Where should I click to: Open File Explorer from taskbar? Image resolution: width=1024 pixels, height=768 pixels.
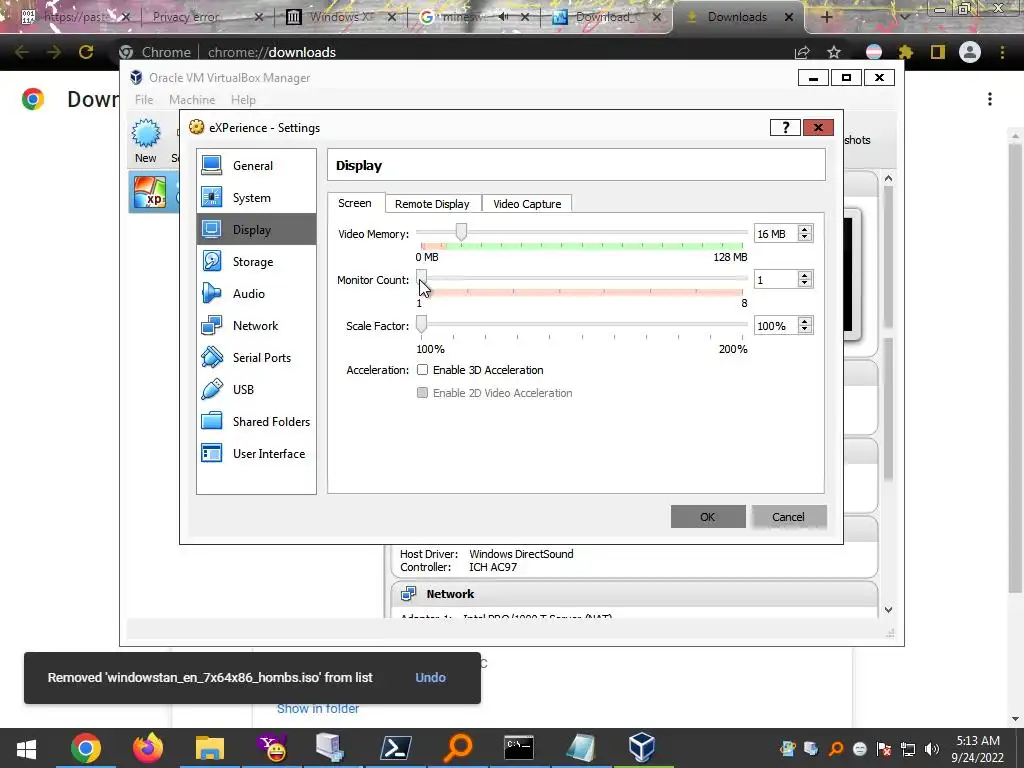(210, 748)
